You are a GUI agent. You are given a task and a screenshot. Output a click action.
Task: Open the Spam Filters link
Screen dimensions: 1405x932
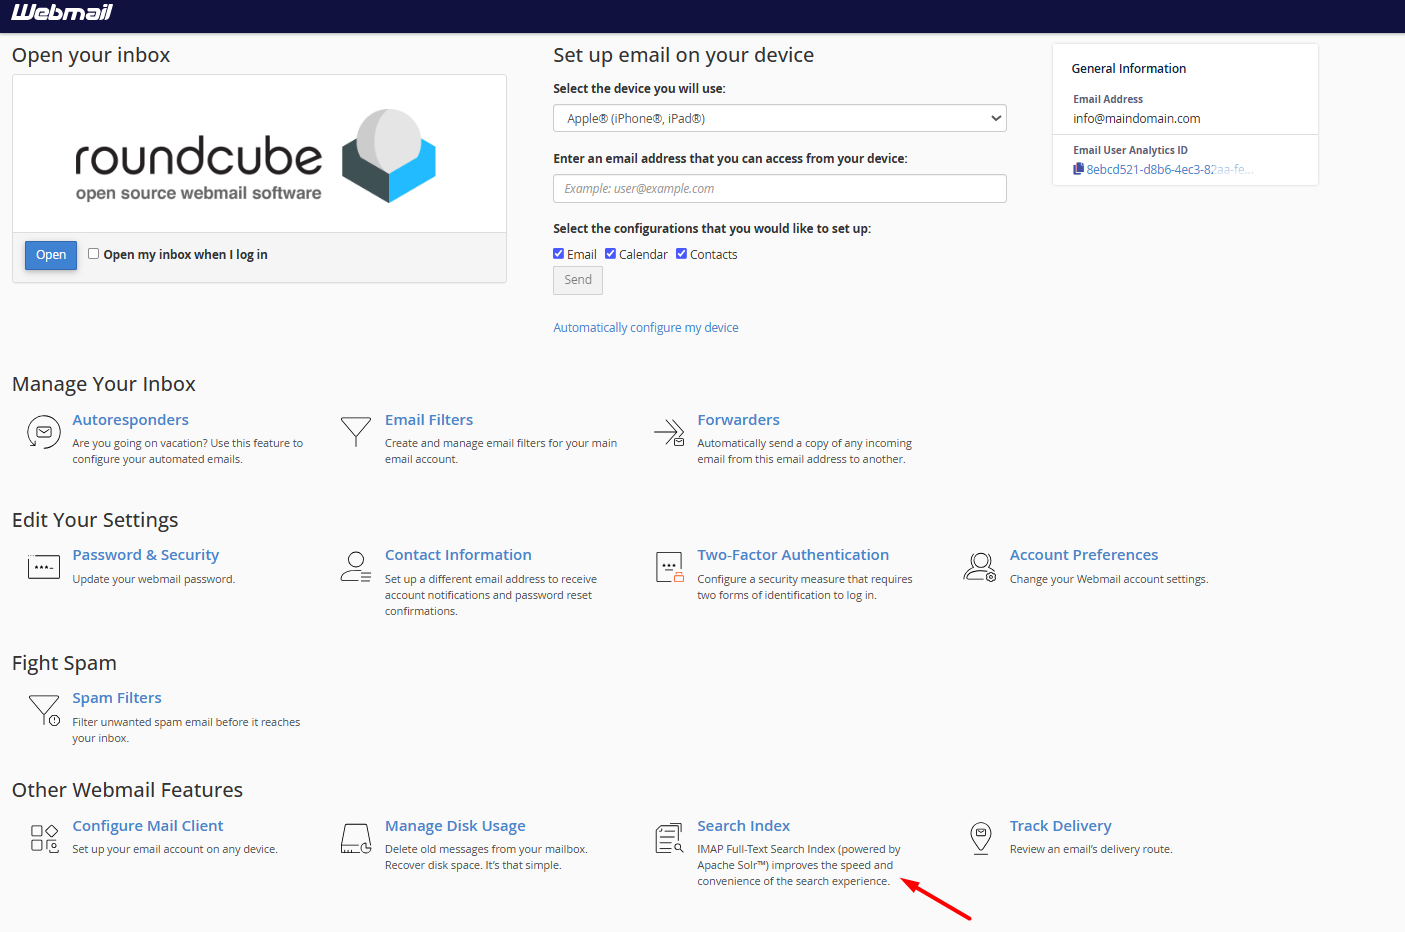tap(117, 698)
